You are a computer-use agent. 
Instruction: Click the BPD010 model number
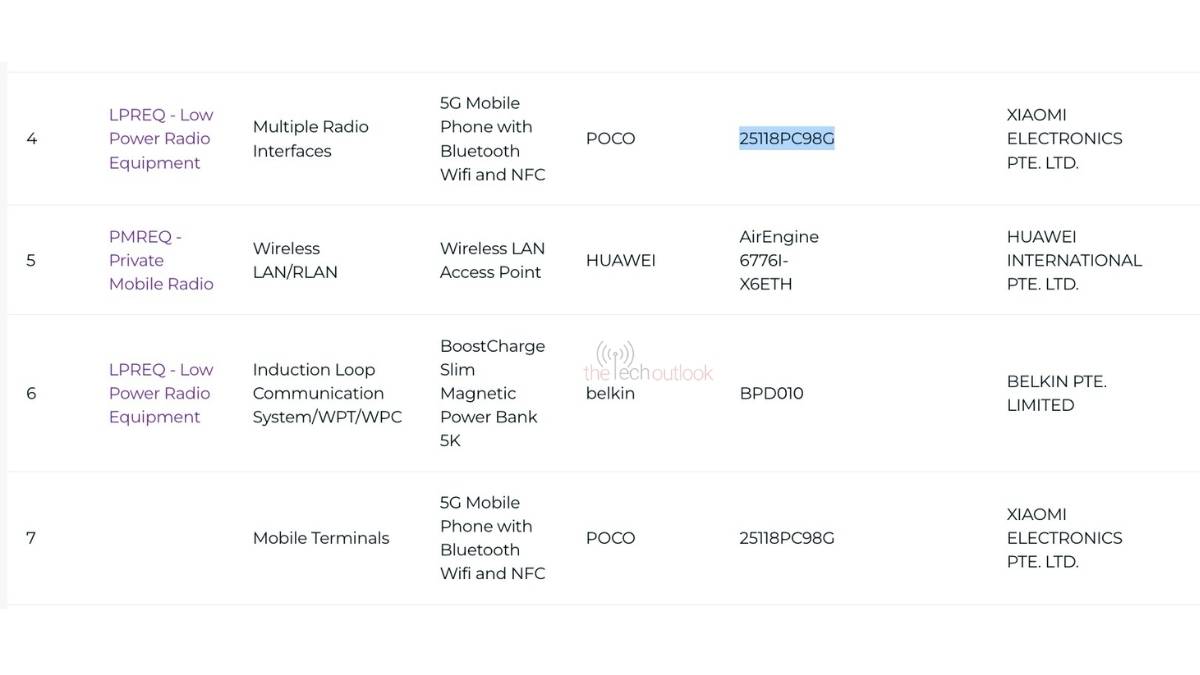click(771, 393)
